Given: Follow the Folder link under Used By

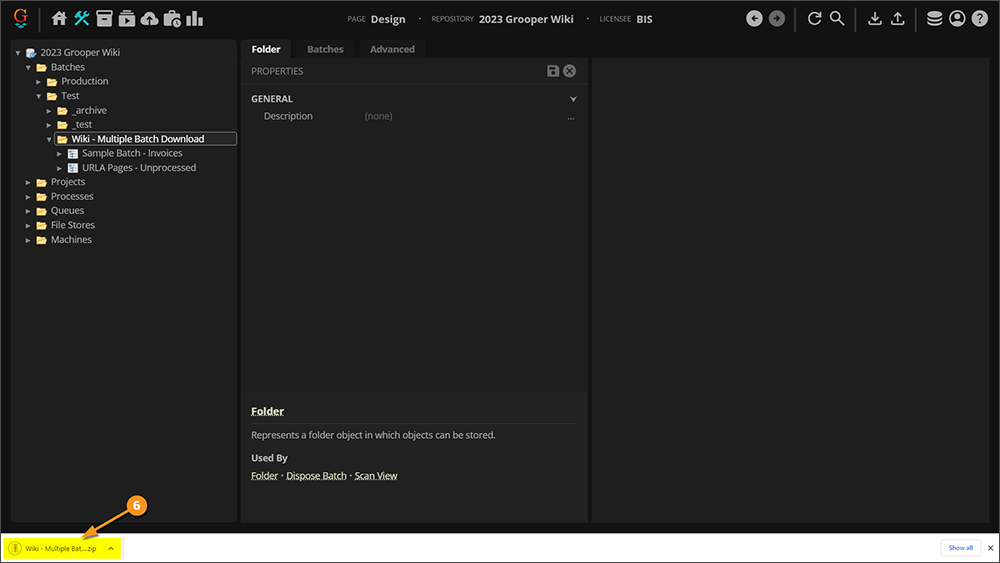Looking at the screenshot, I should 264,476.
